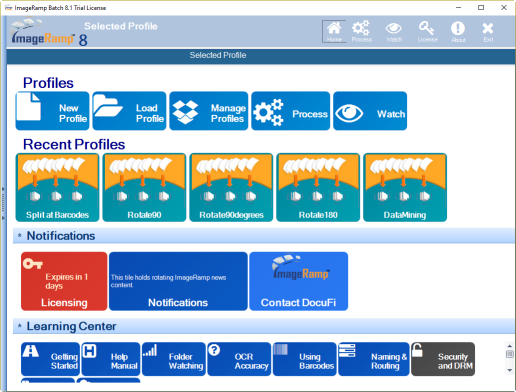Open the Notifications news tile
516x392 pixels.
tap(178, 281)
